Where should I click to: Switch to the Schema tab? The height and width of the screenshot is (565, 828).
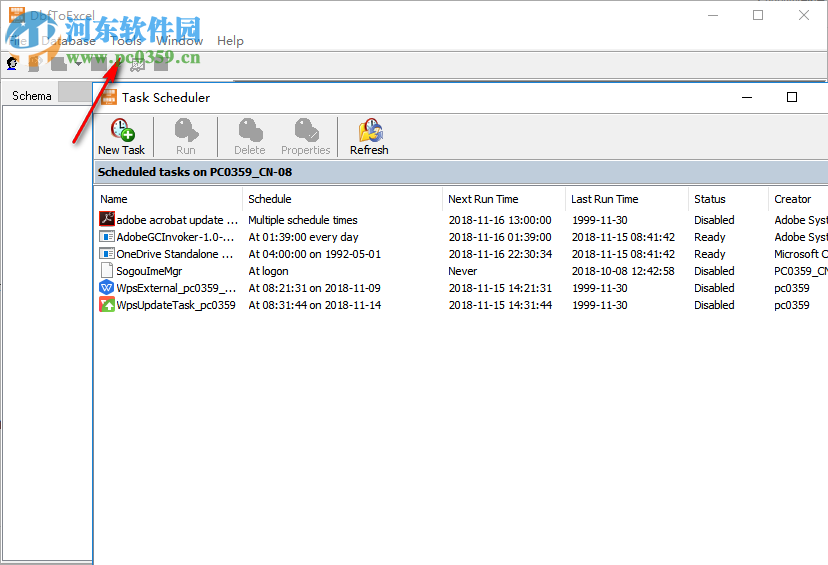tap(32, 96)
